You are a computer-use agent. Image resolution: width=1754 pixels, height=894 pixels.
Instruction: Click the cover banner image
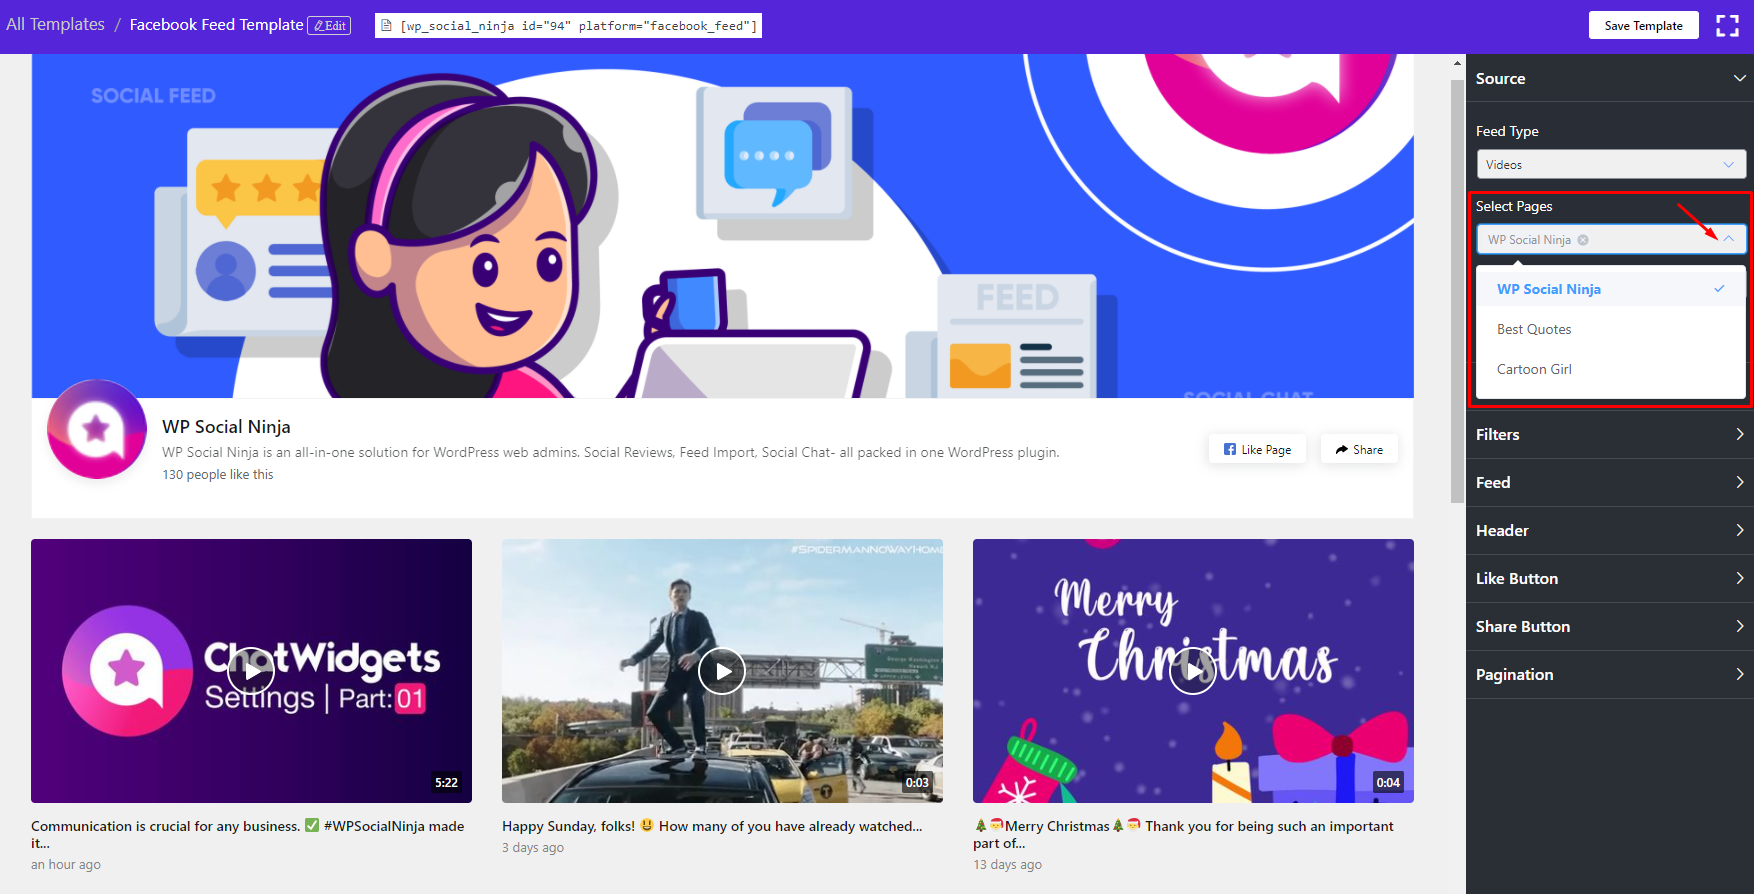coord(722,226)
